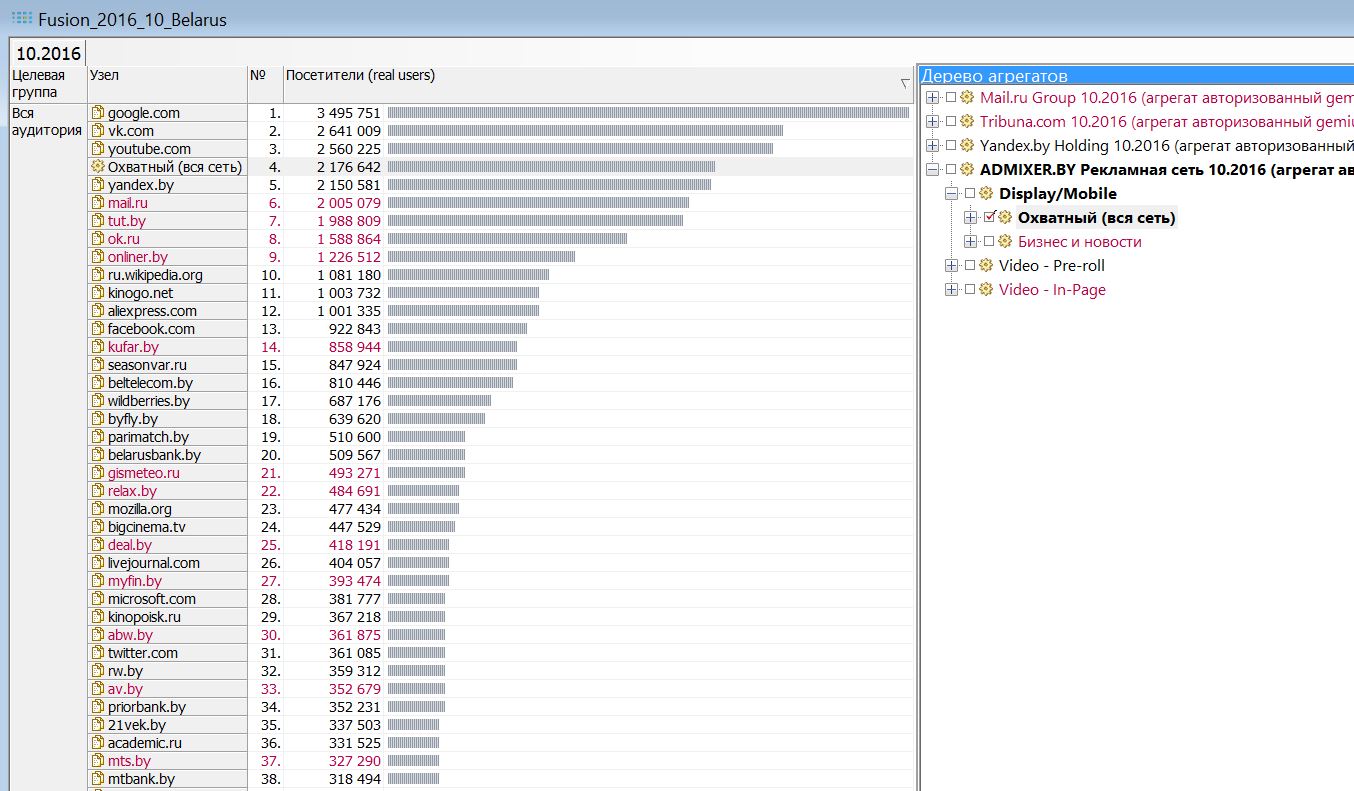This screenshot has width=1354, height=791.
Task: Click the gear icon of Yandex.by Holding
Action: 967,145
